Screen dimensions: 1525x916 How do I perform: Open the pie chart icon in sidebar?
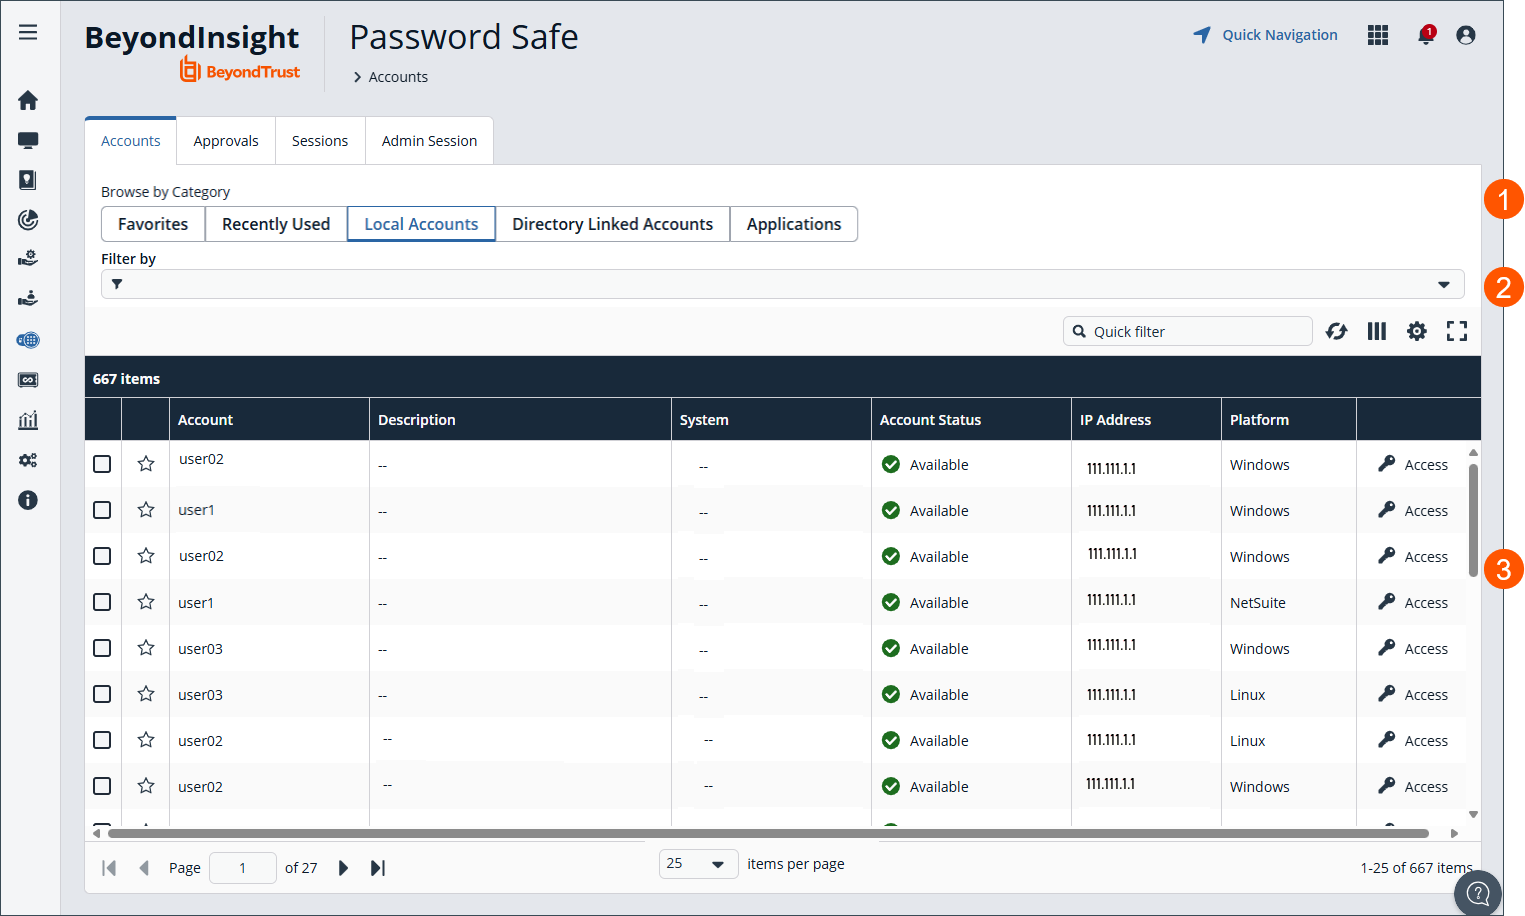tap(28, 219)
